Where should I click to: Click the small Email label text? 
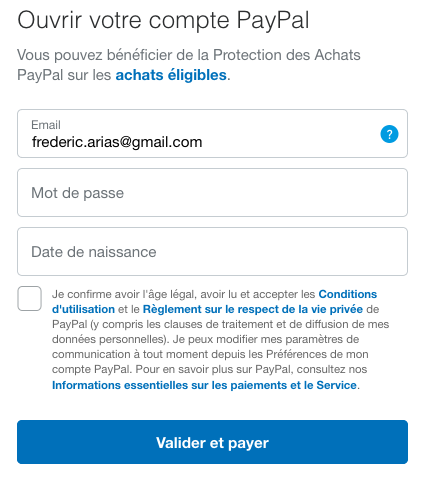pyautogui.click(x=46, y=125)
